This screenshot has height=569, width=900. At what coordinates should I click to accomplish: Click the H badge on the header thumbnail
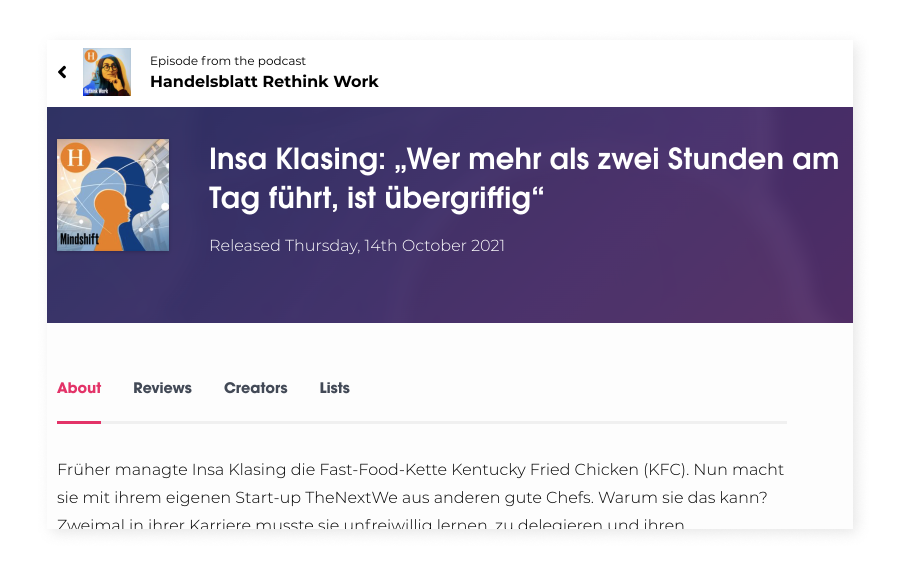pyautogui.click(x=91, y=56)
